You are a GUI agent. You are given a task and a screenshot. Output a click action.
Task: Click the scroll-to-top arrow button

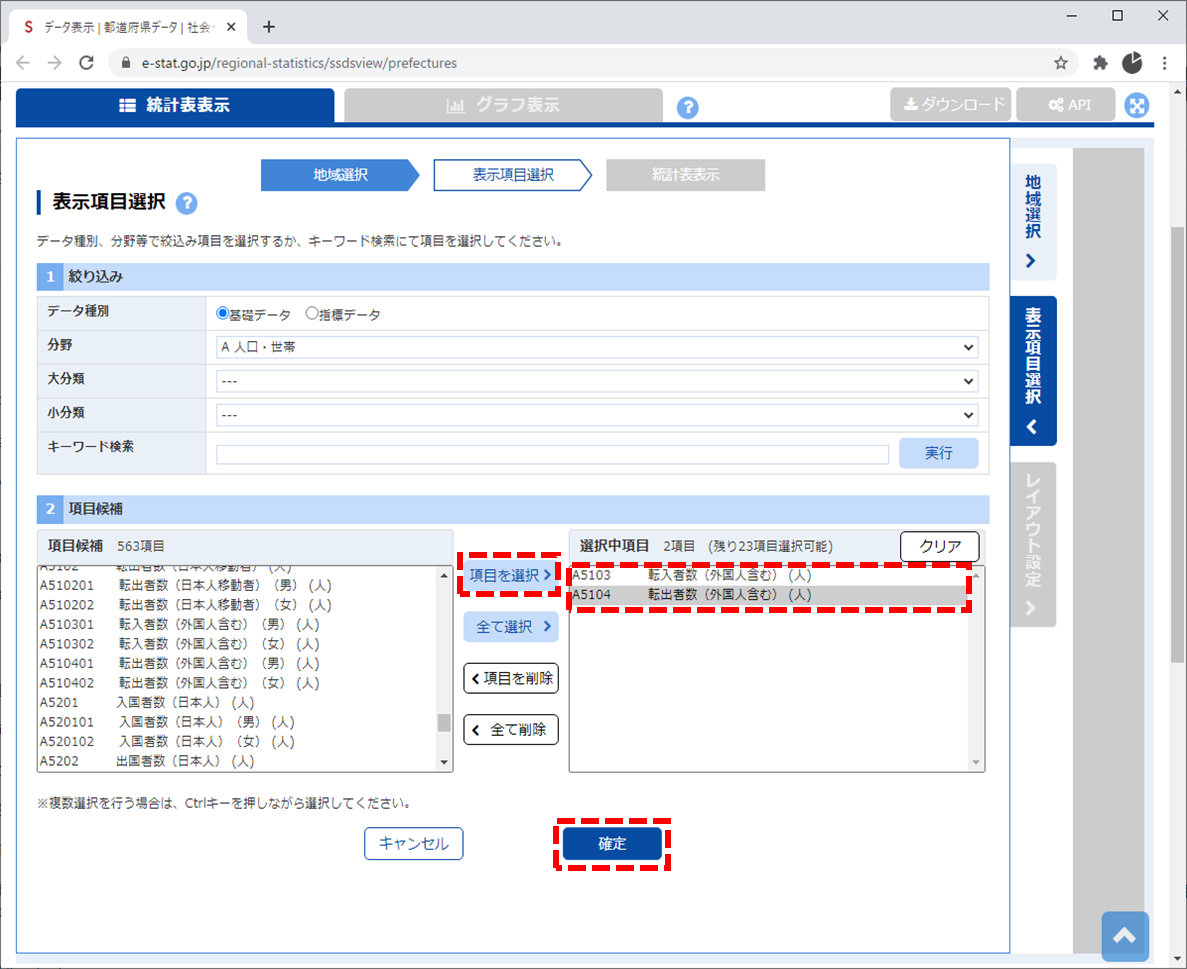click(x=1125, y=936)
